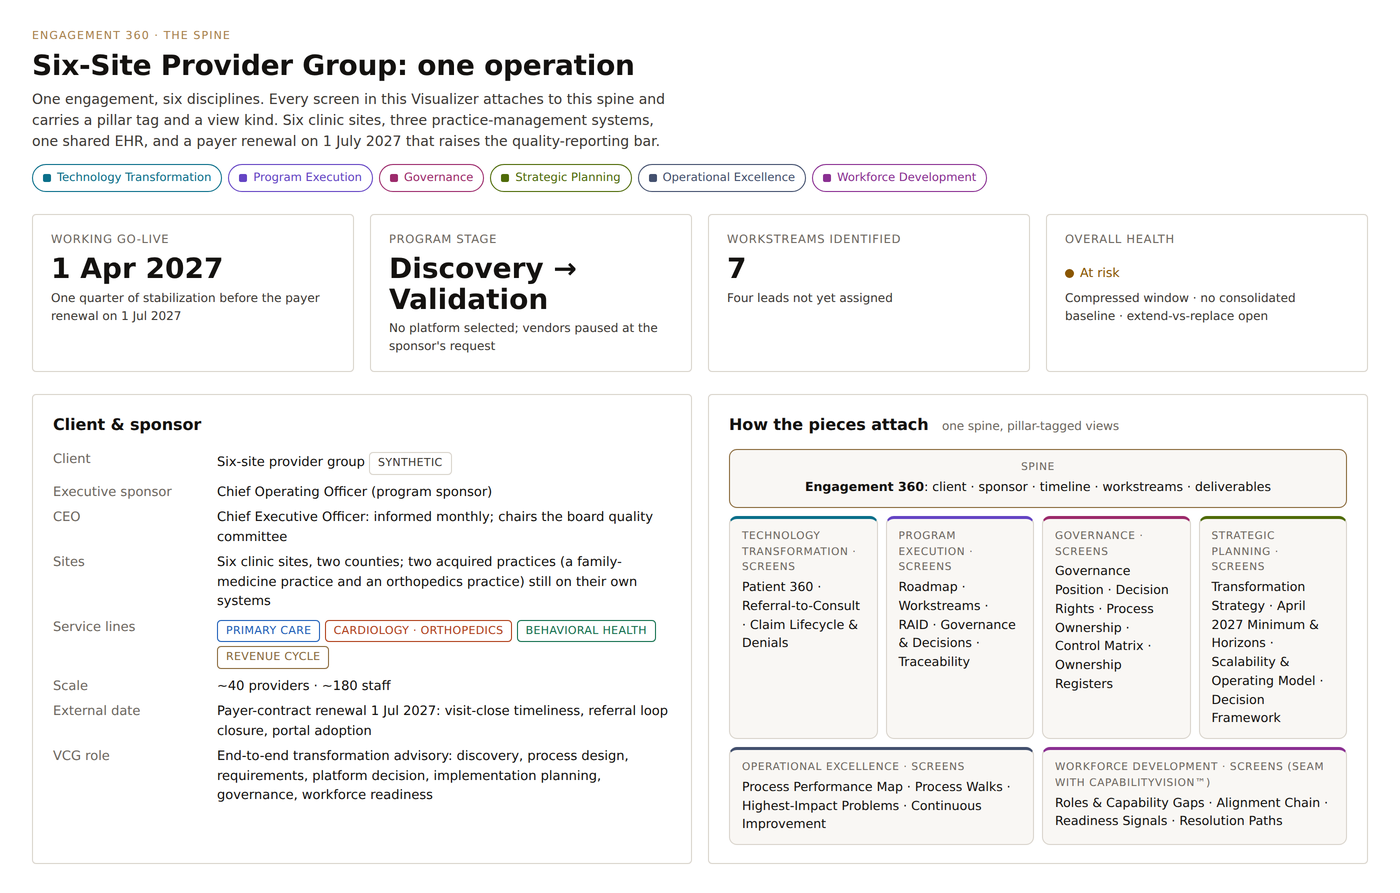The height and width of the screenshot is (893, 1400).
Task: Click the REVENUE CYCLE service line tag
Action: tap(273, 657)
